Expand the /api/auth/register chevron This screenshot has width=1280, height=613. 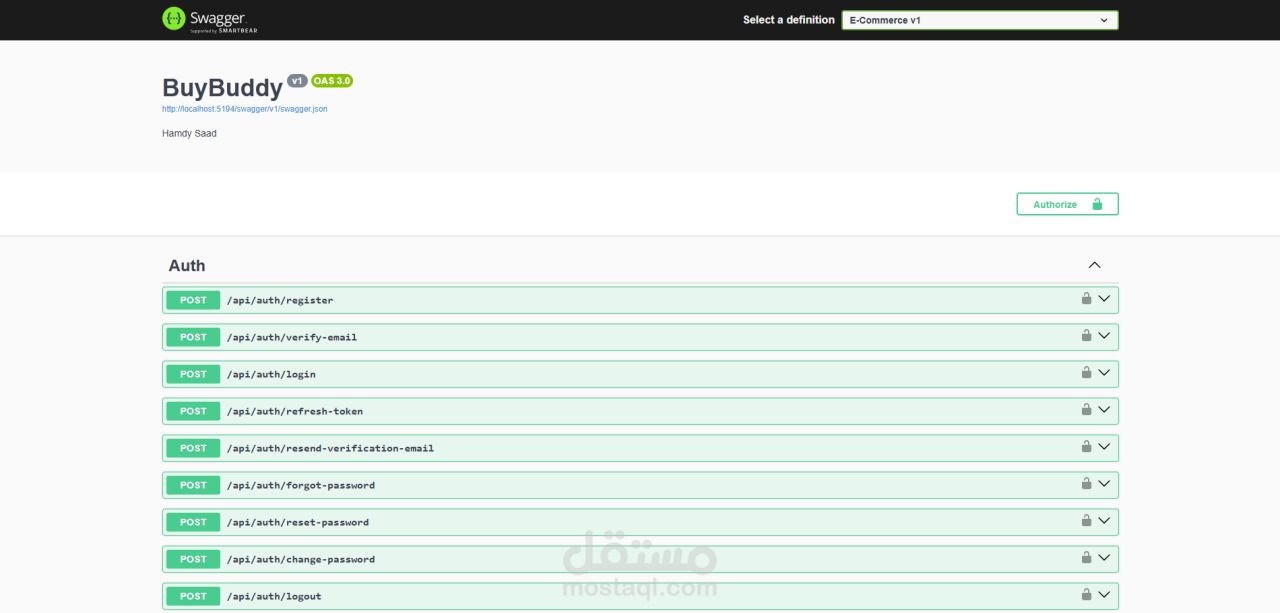pyautogui.click(x=1104, y=298)
